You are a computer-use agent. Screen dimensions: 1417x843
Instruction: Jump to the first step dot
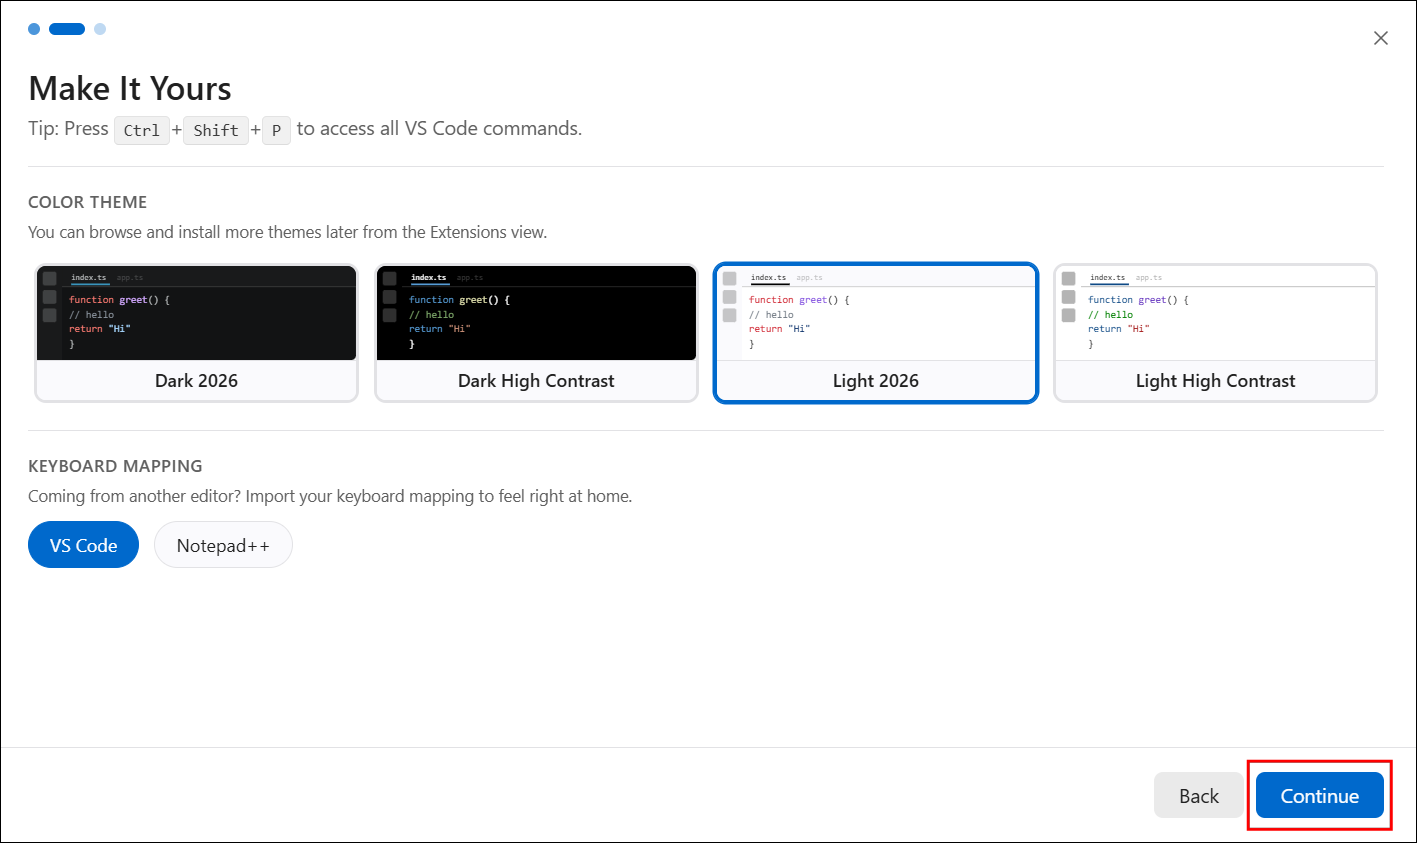(34, 29)
